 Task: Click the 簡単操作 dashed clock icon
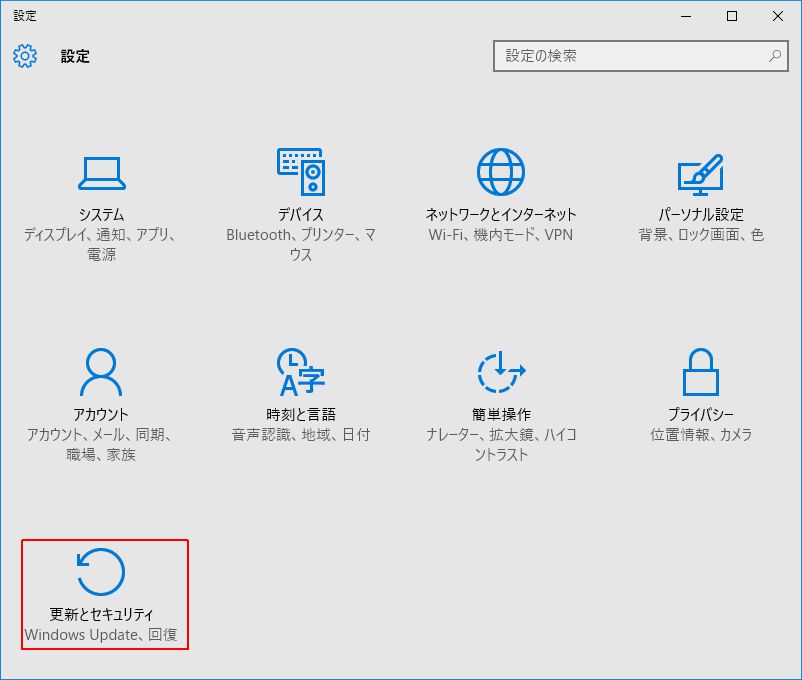point(501,373)
